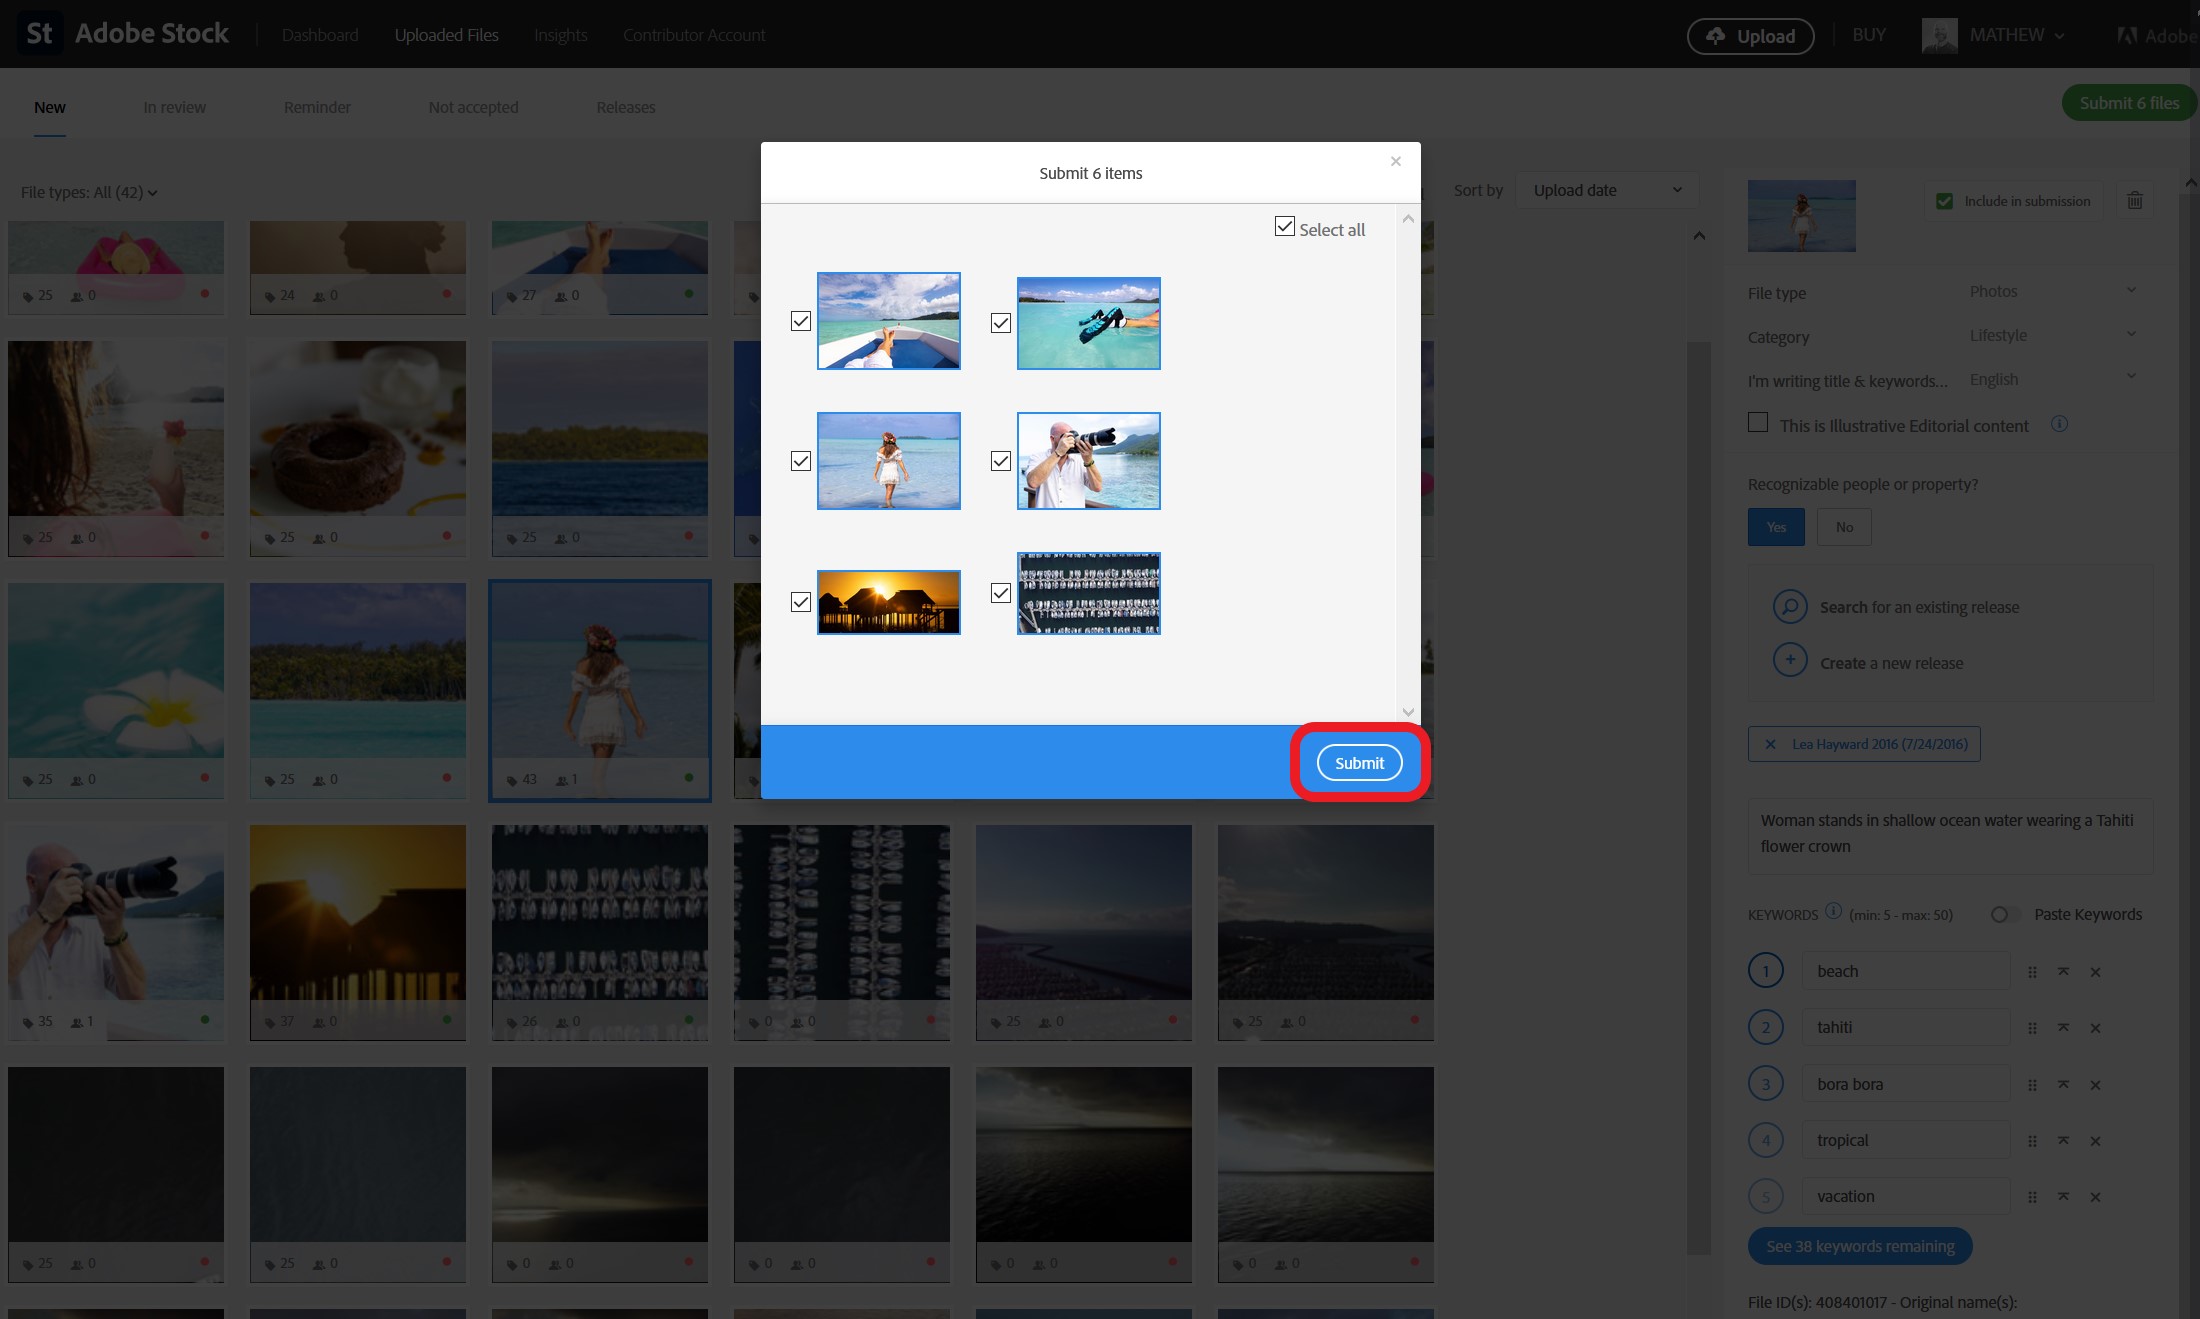Click the plus icon for new release

pyautogui.click(x=1790, y=661)
